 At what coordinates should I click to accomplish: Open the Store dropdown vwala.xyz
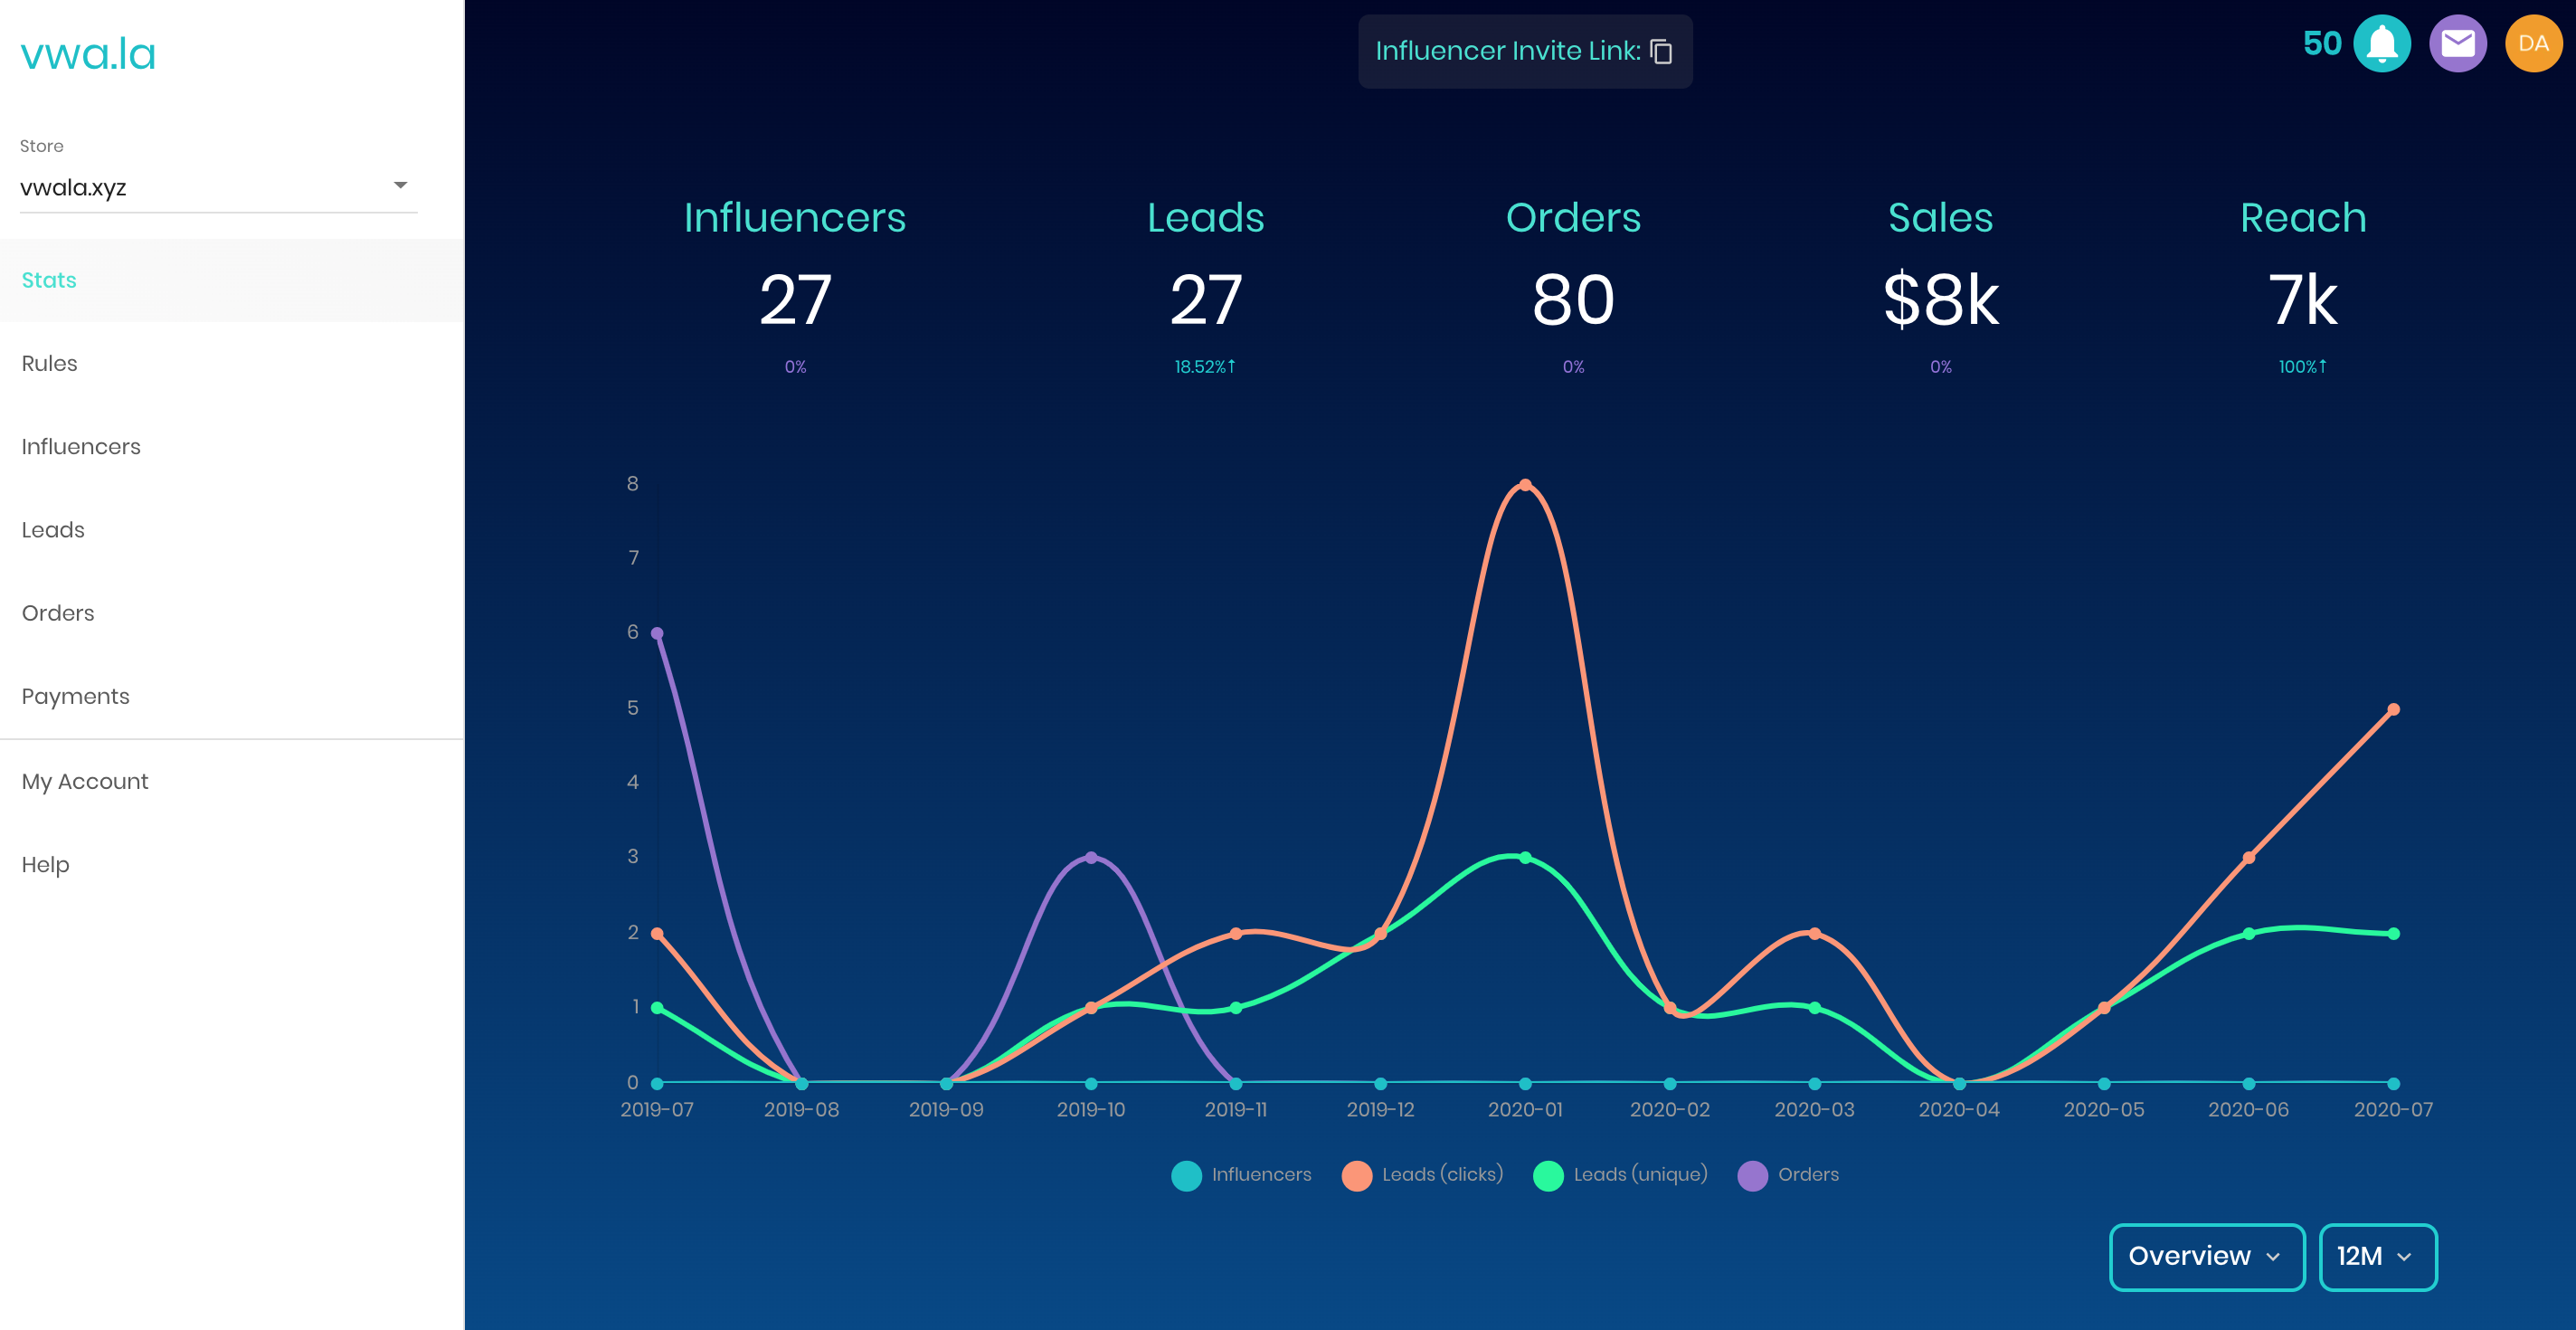(x=218, y=187)
